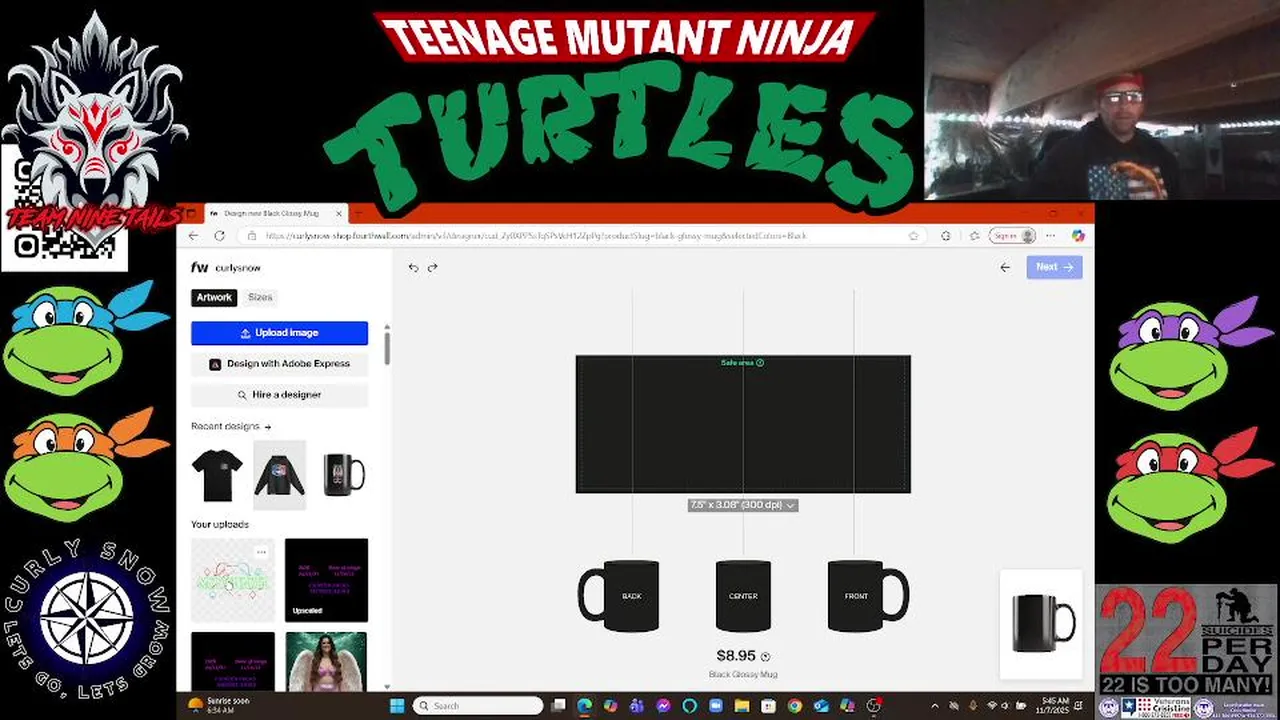
Task: Open the Edge settings and more menu
Action: 1050,236
